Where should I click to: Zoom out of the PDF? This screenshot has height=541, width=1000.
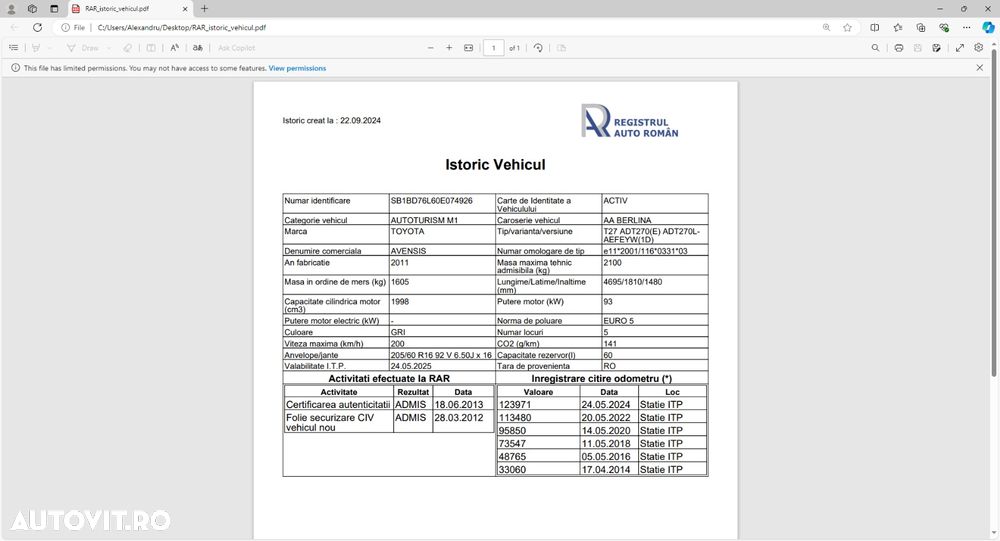pyautogui.click(x=430, y=48)
